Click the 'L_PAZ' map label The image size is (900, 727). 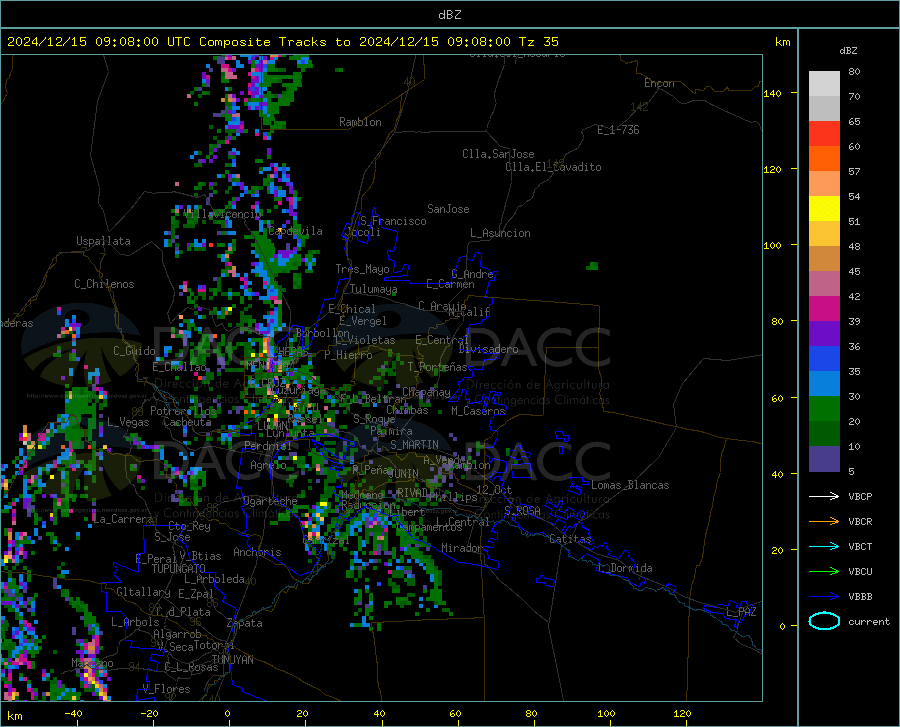[741, 612]
